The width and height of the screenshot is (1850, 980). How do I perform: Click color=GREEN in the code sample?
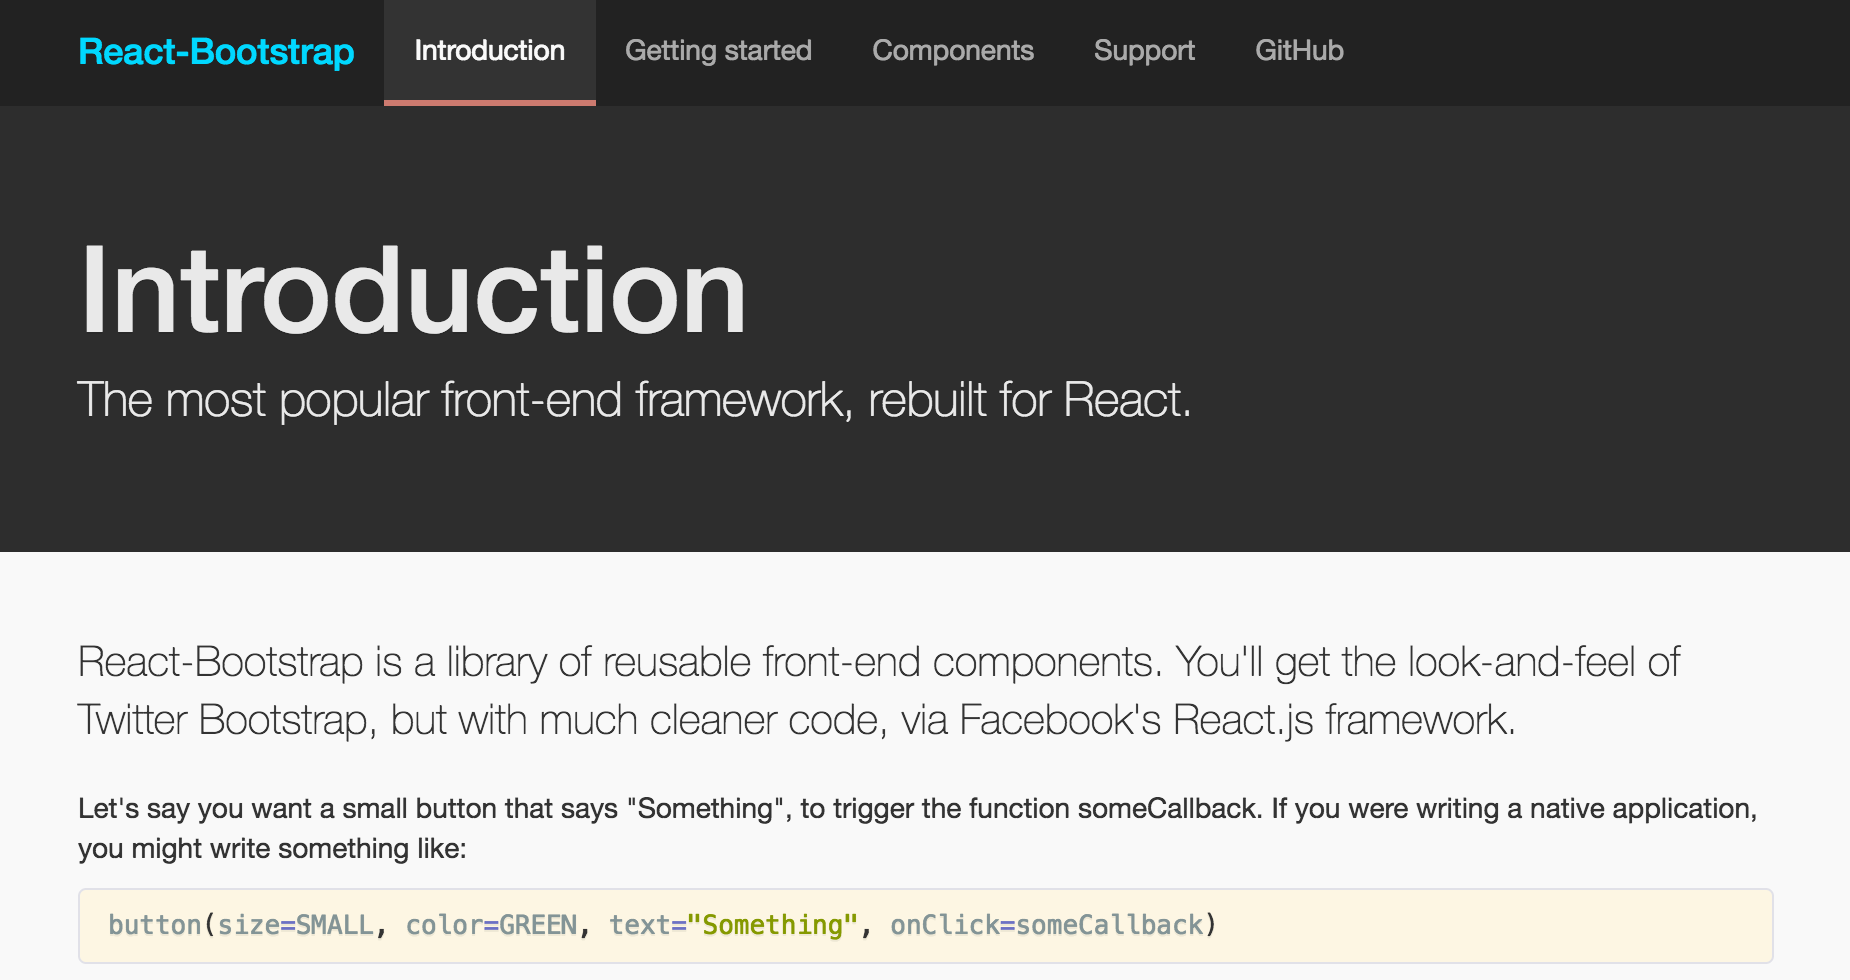point(491,925)
